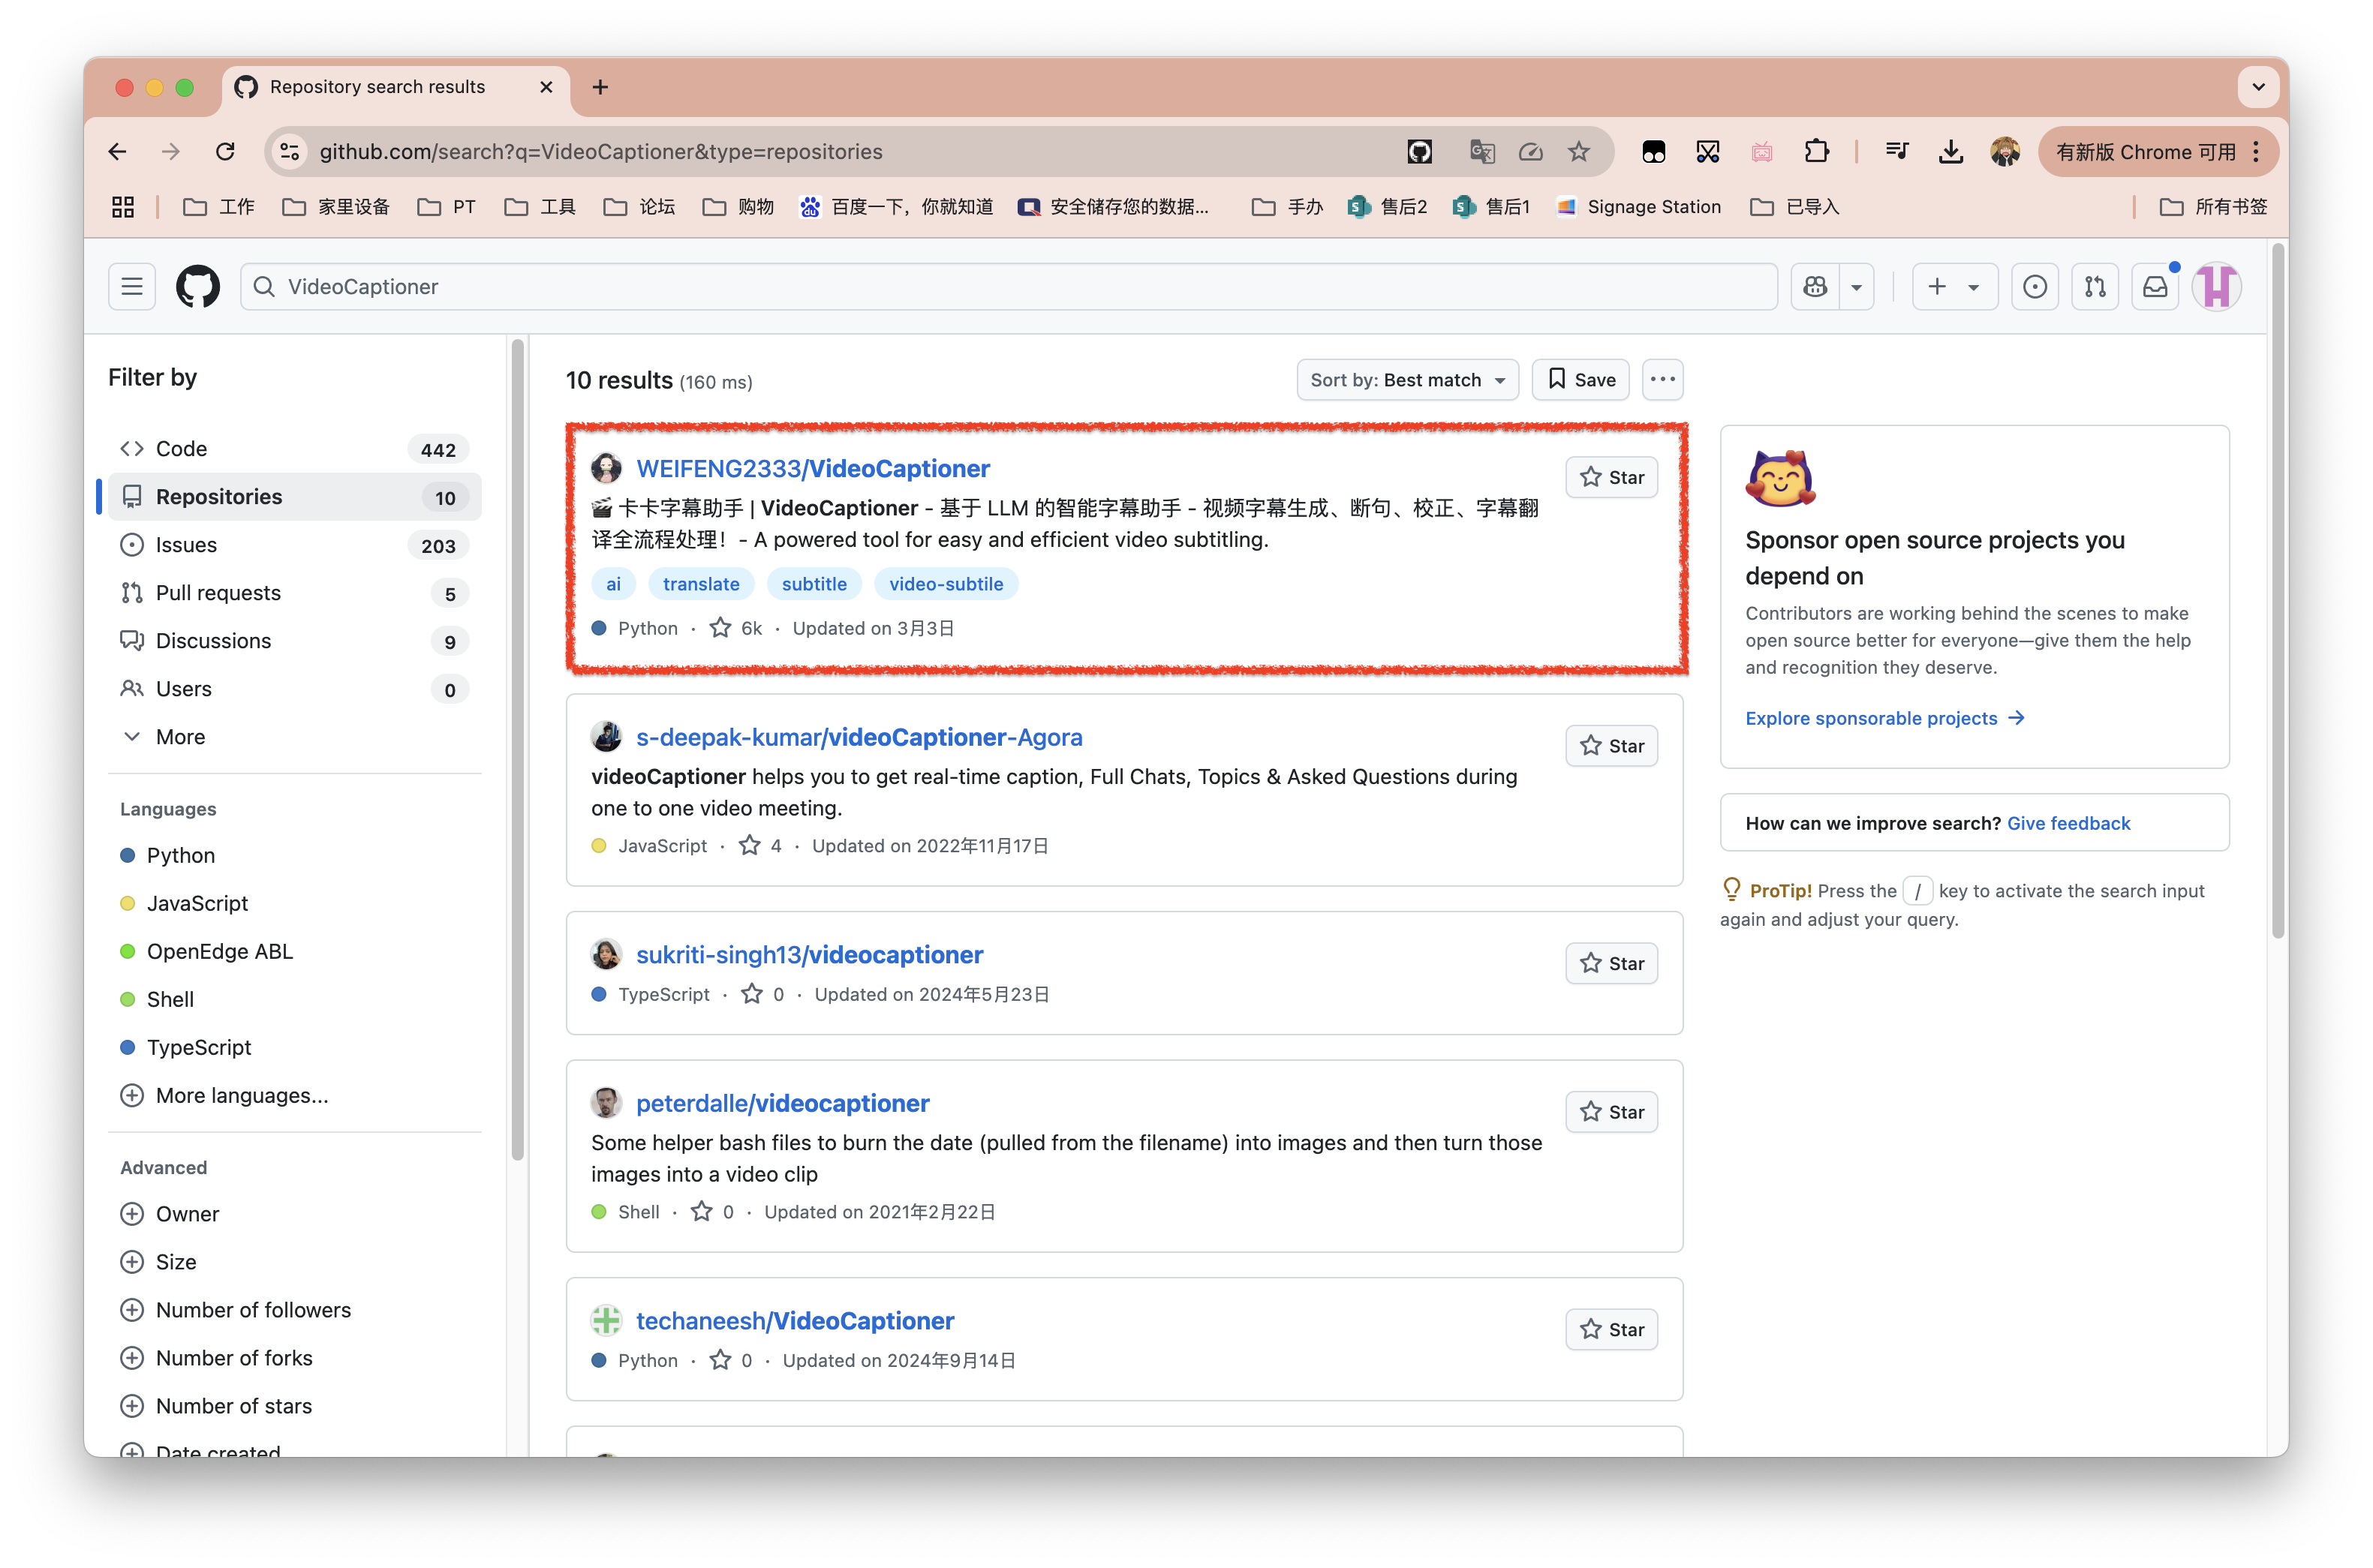
Task: Filter results by Users
Action: 295,689
